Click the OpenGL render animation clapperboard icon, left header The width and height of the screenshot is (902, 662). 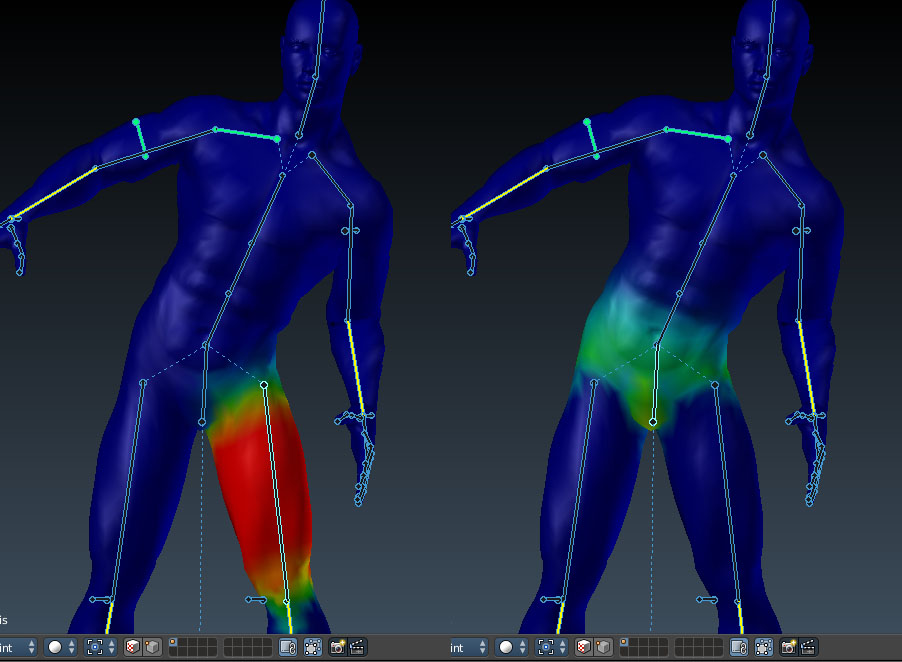pos(356,647)
